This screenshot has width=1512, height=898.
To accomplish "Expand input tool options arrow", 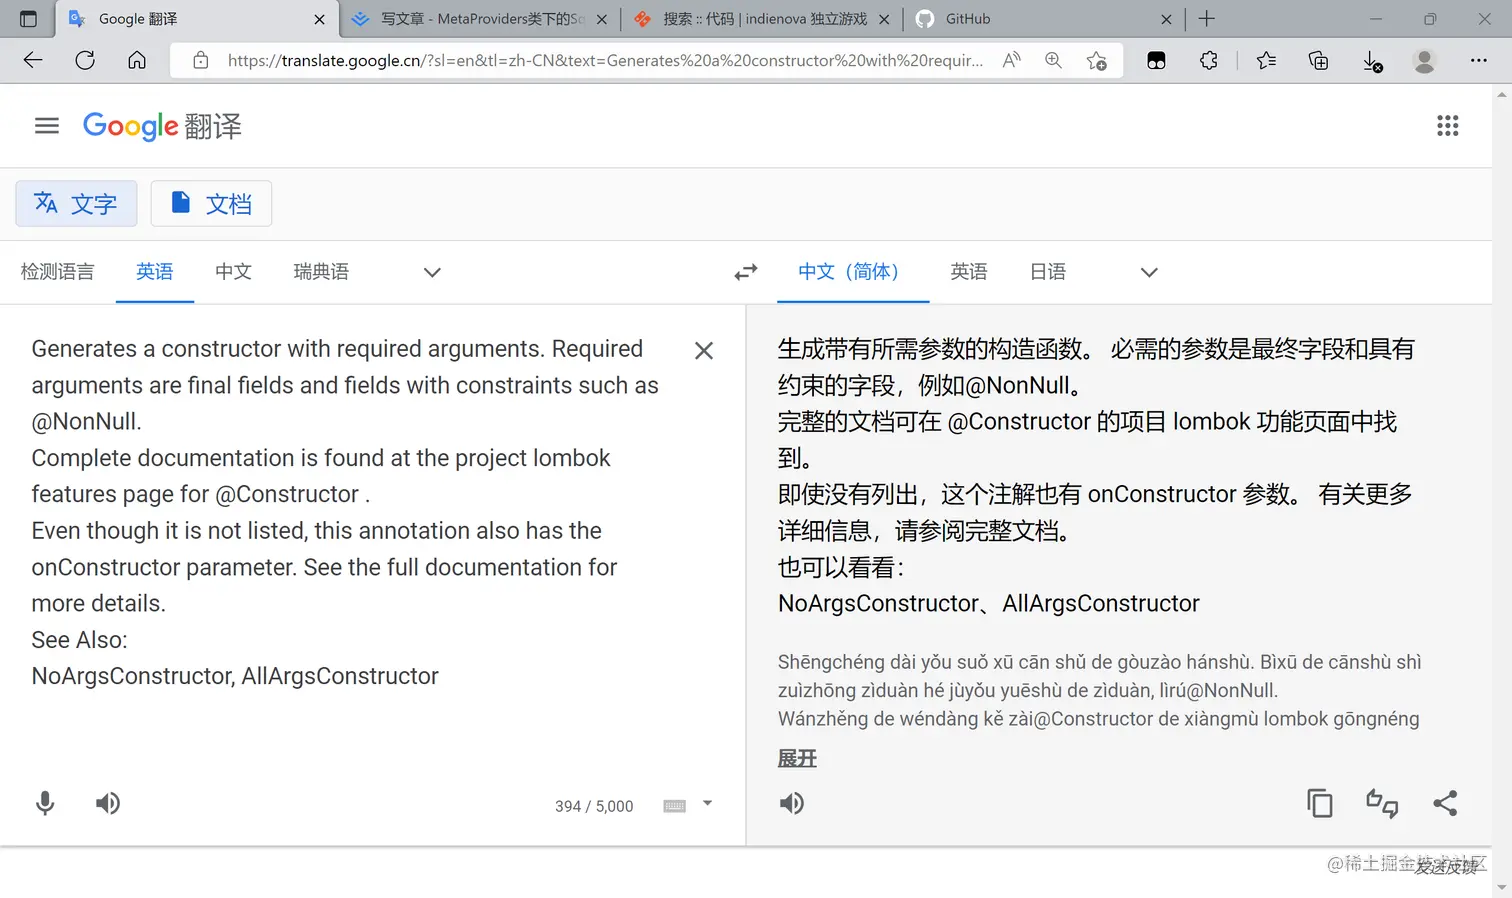I will (707, 803).
